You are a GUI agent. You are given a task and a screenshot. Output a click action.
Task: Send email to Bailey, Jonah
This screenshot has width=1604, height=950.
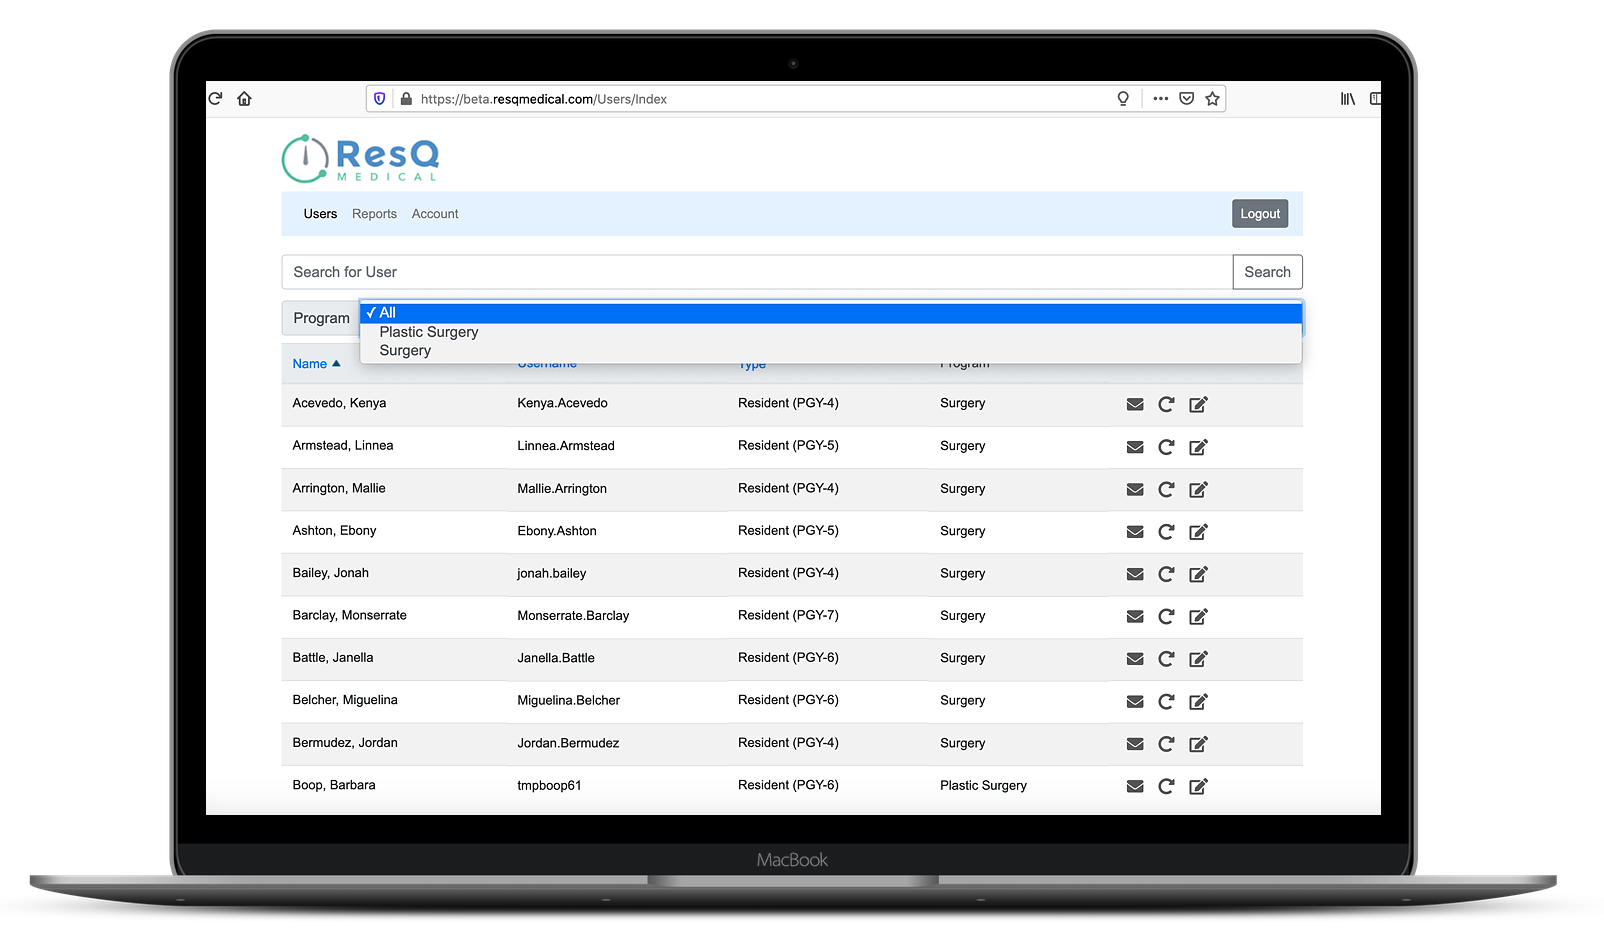click(x=1134, y=574)
